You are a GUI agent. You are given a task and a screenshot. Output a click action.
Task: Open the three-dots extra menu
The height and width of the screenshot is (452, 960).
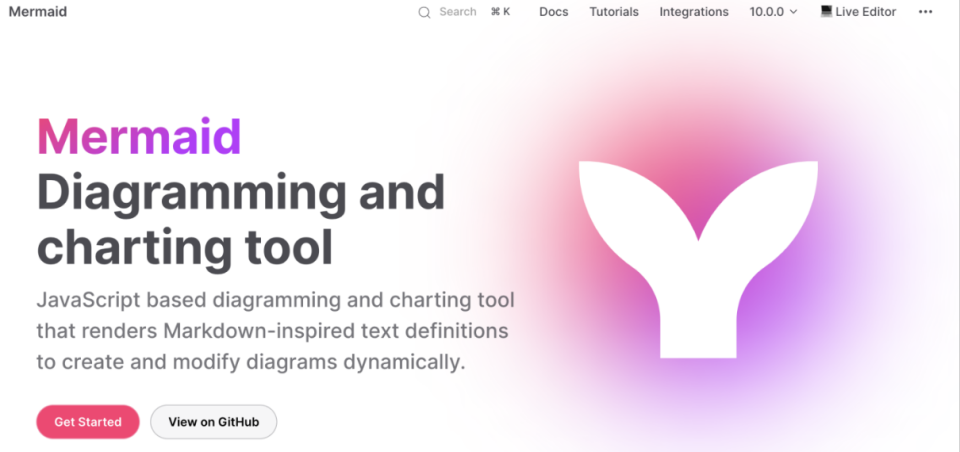925,12
